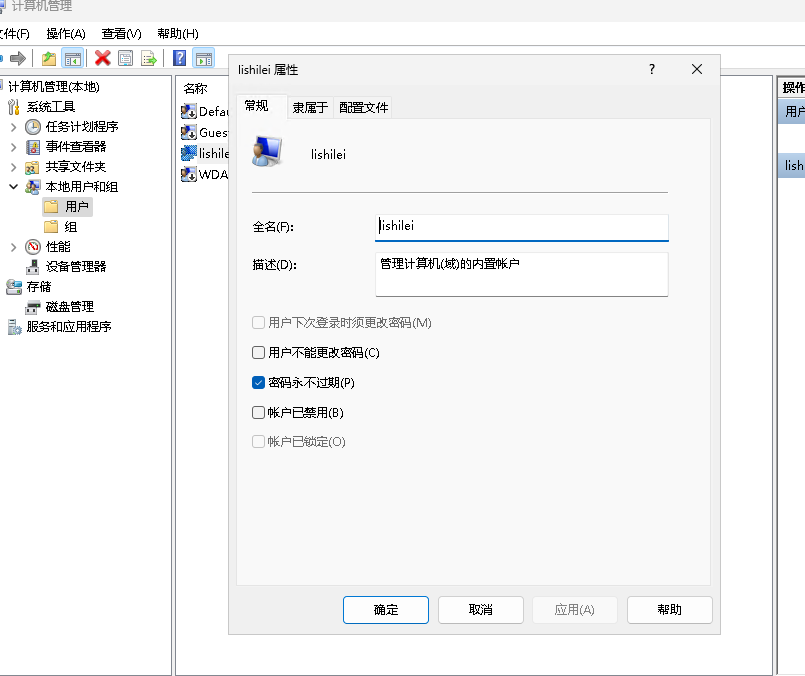The height and width of the screenshot is (676, 805).
Task: Check 用户不能更改密码 checkbox
Action: [x=259, y=353]
